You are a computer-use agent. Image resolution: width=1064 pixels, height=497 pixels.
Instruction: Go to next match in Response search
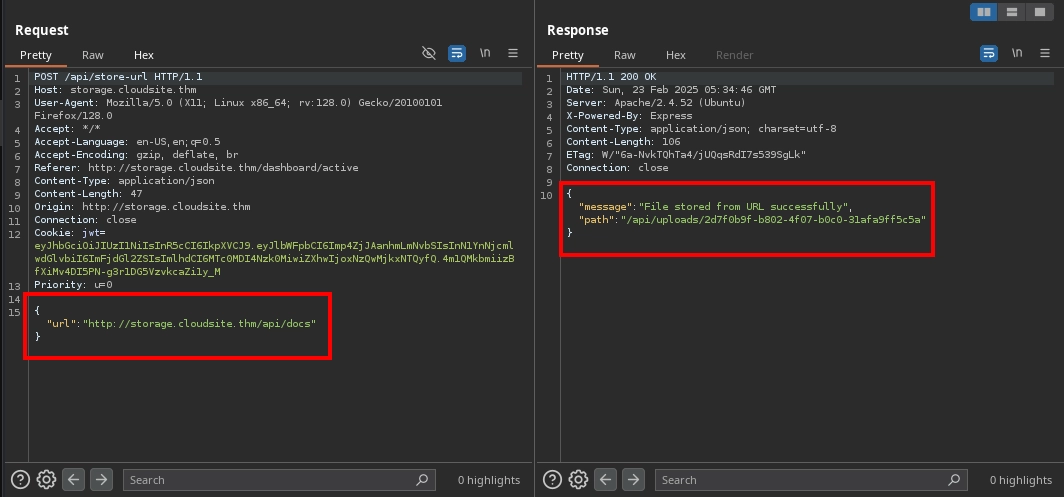tap(633, 480)
